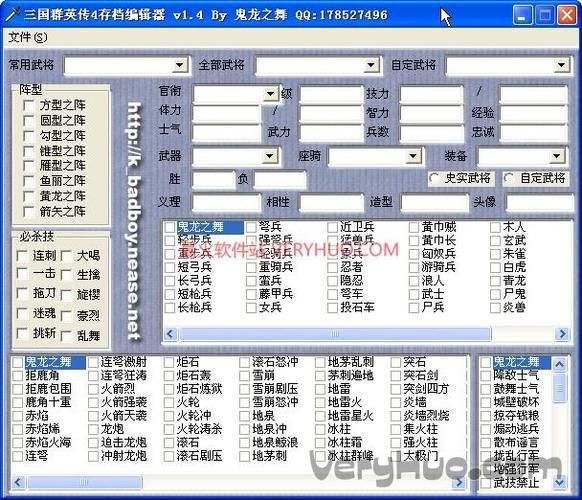Enable 黄龙之阵 checkbox
Viewport: 582px width, 500px height.
click(x=29, y=196)
